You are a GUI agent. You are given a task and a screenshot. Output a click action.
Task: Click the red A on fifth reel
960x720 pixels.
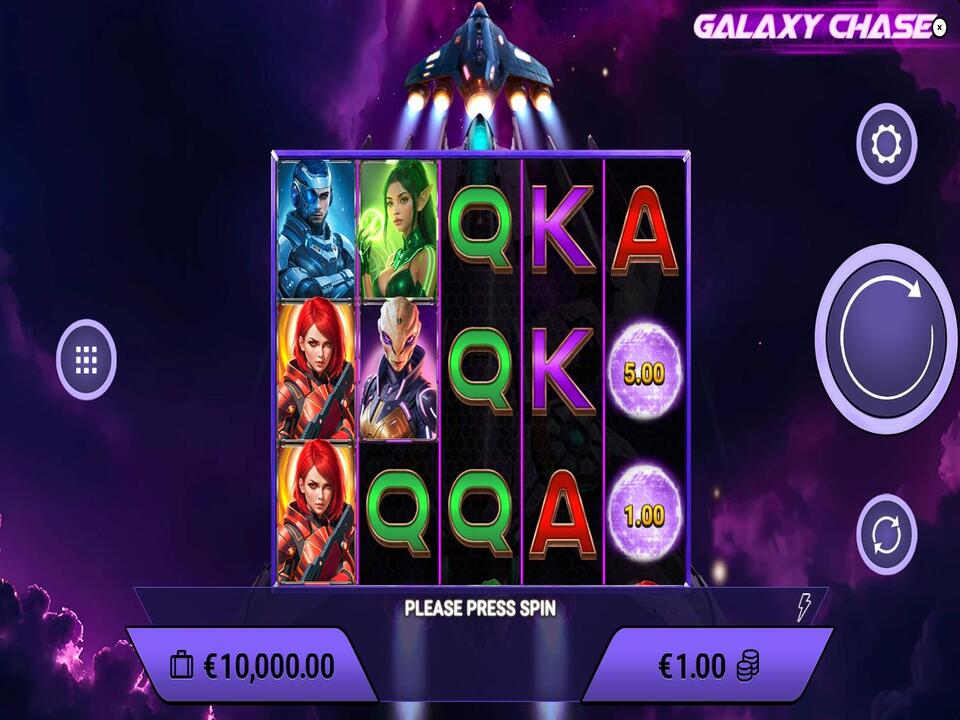pyautogui.click(x=645, y=231)
